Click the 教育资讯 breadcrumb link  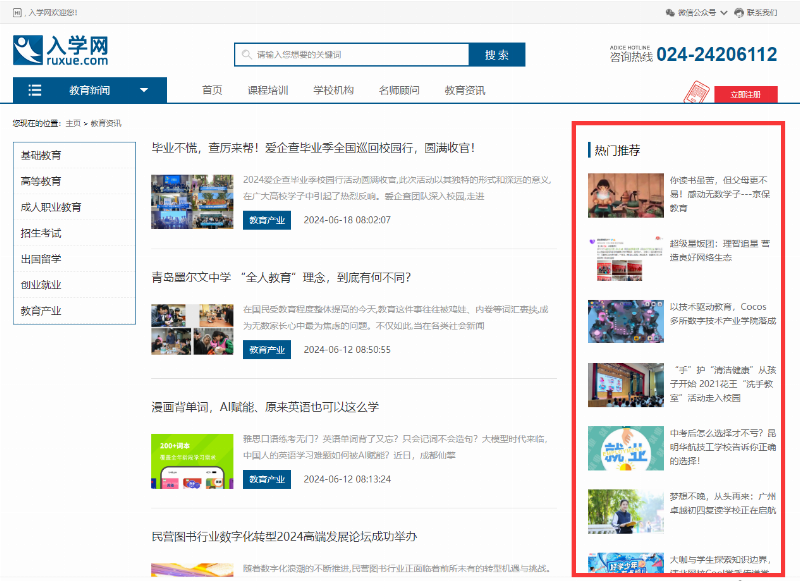[x=106, y=123]
